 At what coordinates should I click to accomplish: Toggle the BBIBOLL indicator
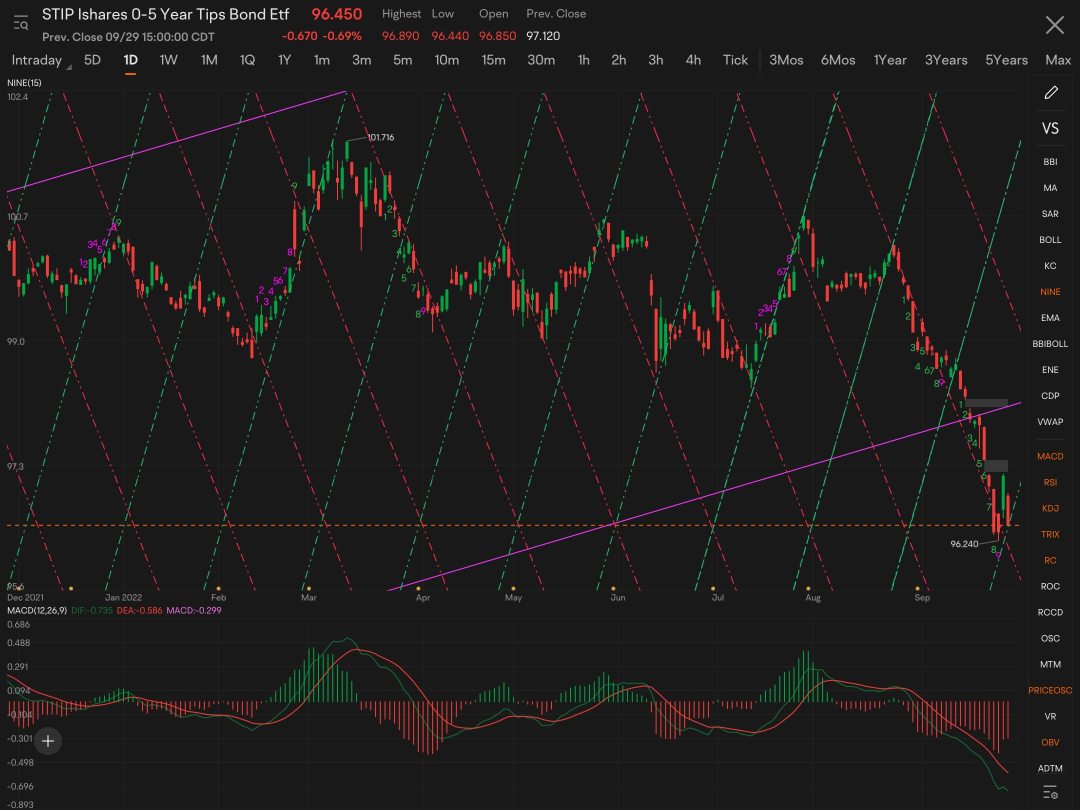click(x=1050, y=344)
